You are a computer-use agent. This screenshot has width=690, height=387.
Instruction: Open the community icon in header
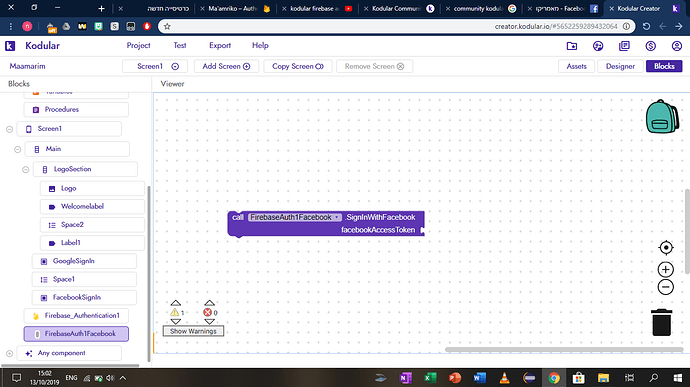(598, 46)
